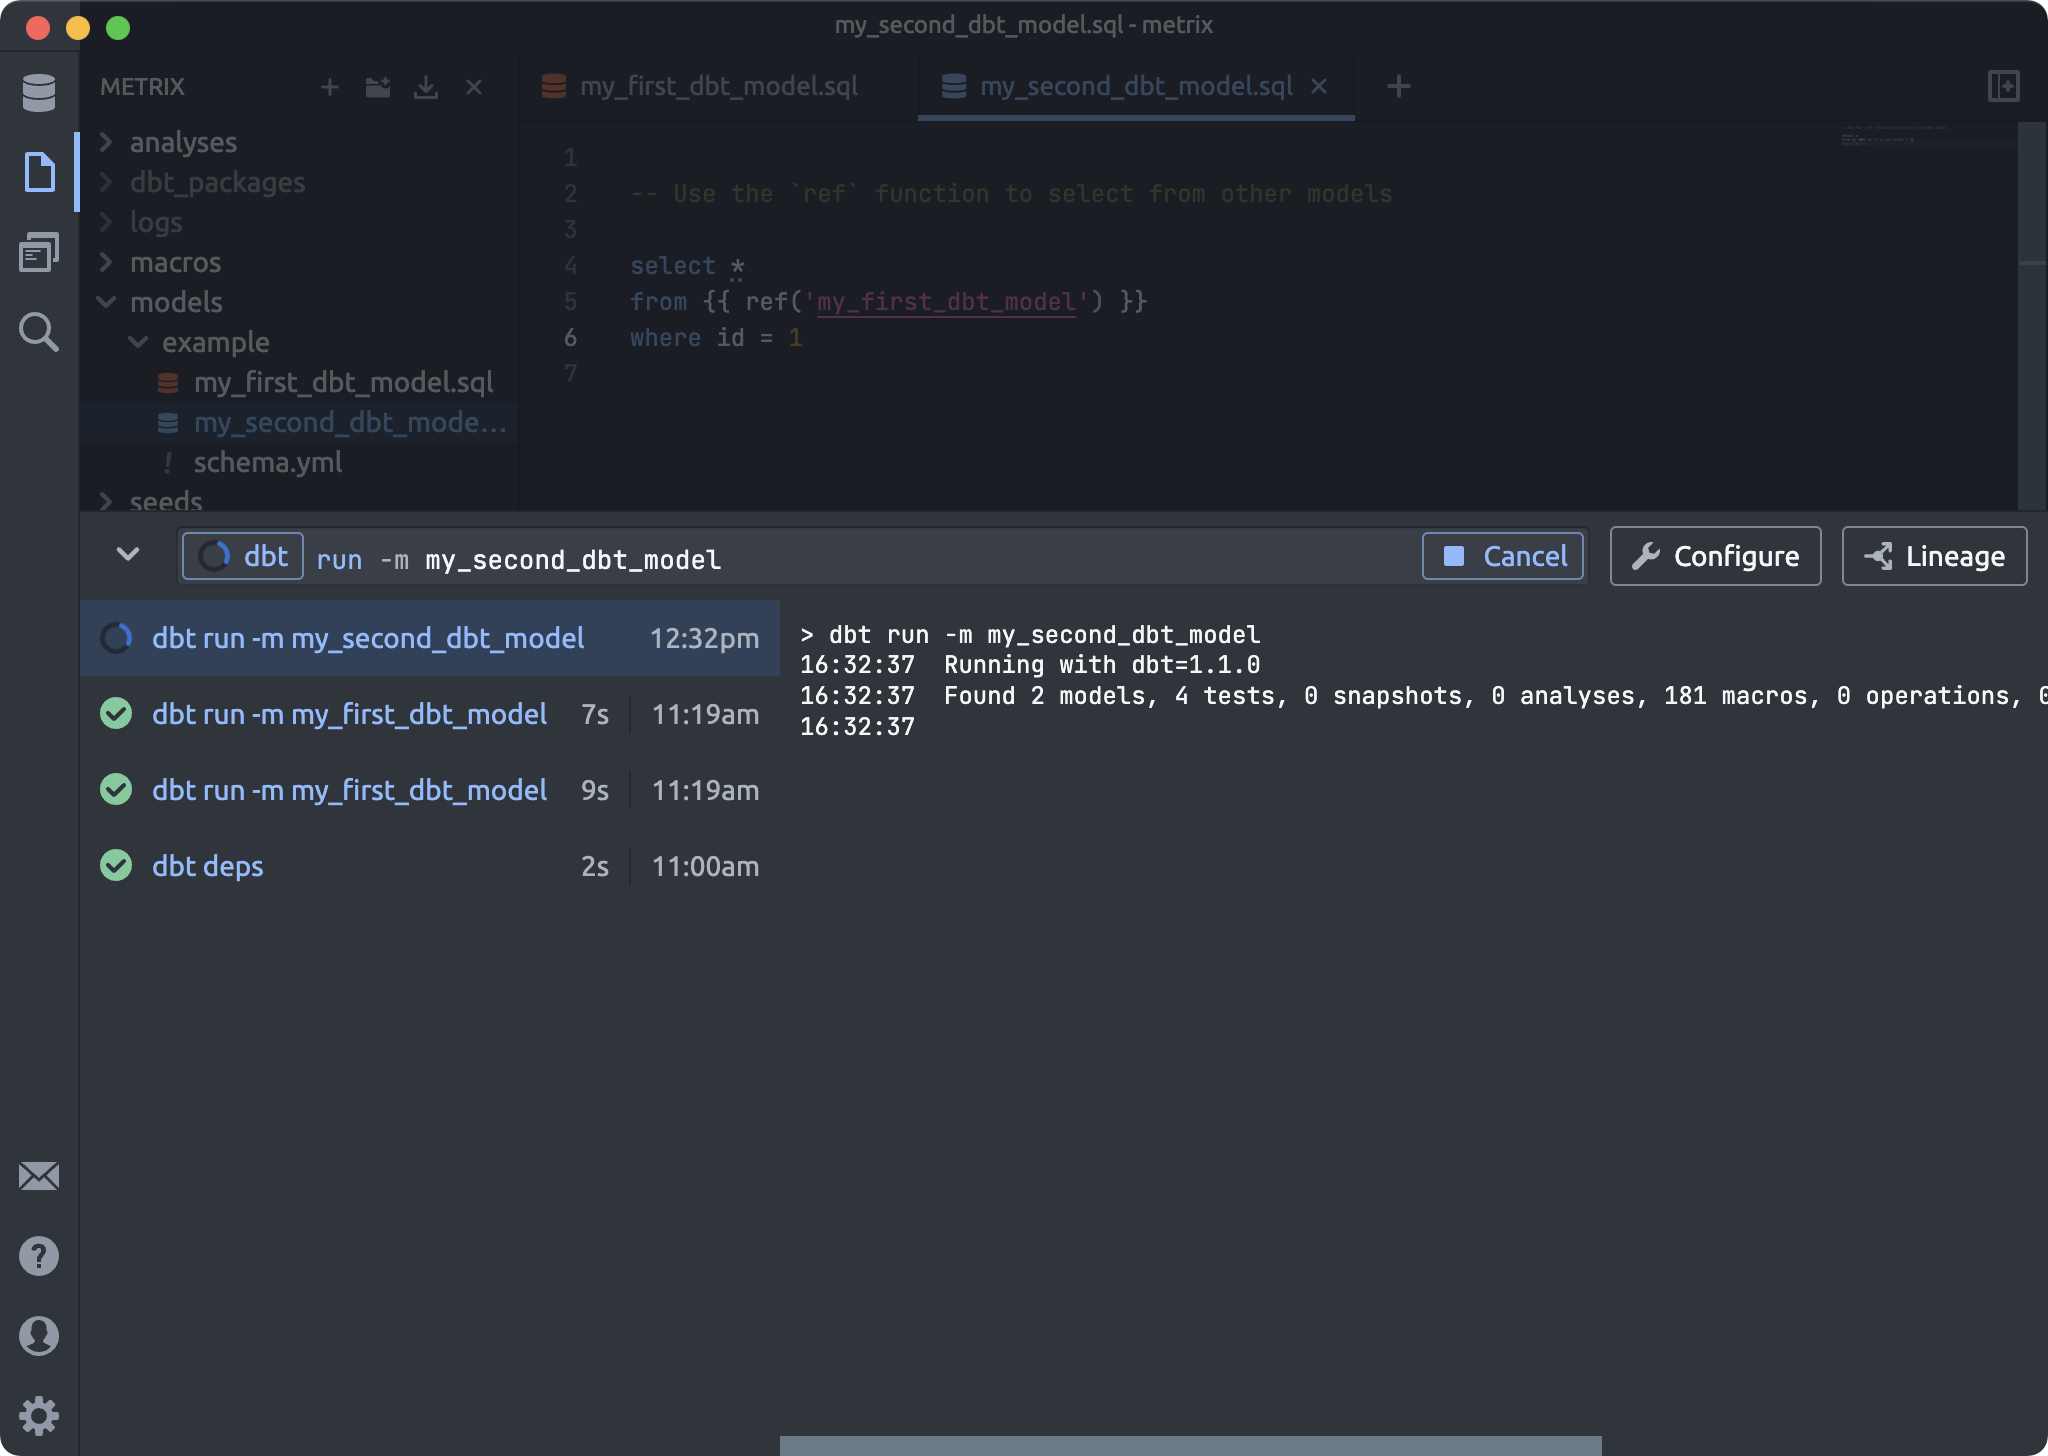Image resolution: width=2048 pixels, height=1456 pixels.
Task: Click the spinner icon on running dbt job
Action: pos(116,638)
